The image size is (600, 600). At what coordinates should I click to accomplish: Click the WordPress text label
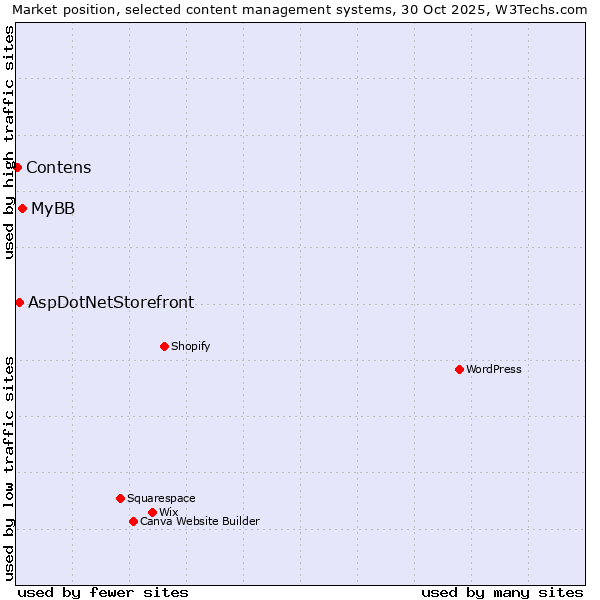494,369
